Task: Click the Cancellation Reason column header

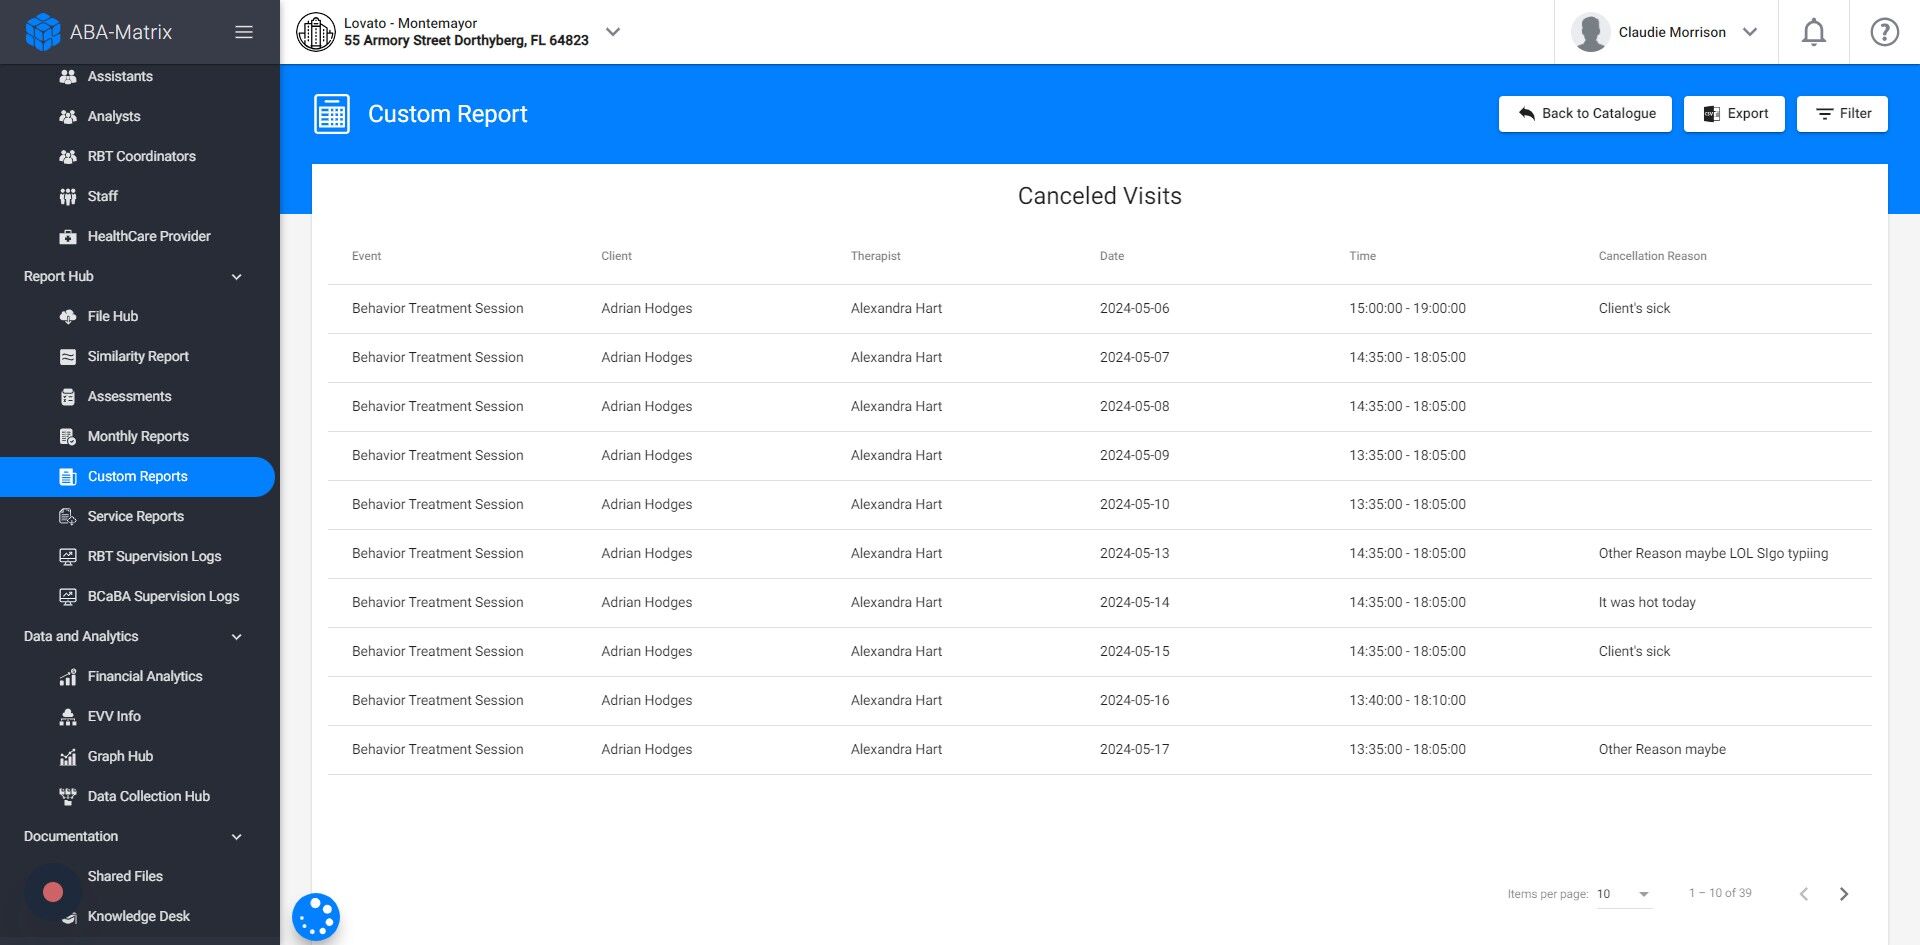Action: tap(1652, 256)
